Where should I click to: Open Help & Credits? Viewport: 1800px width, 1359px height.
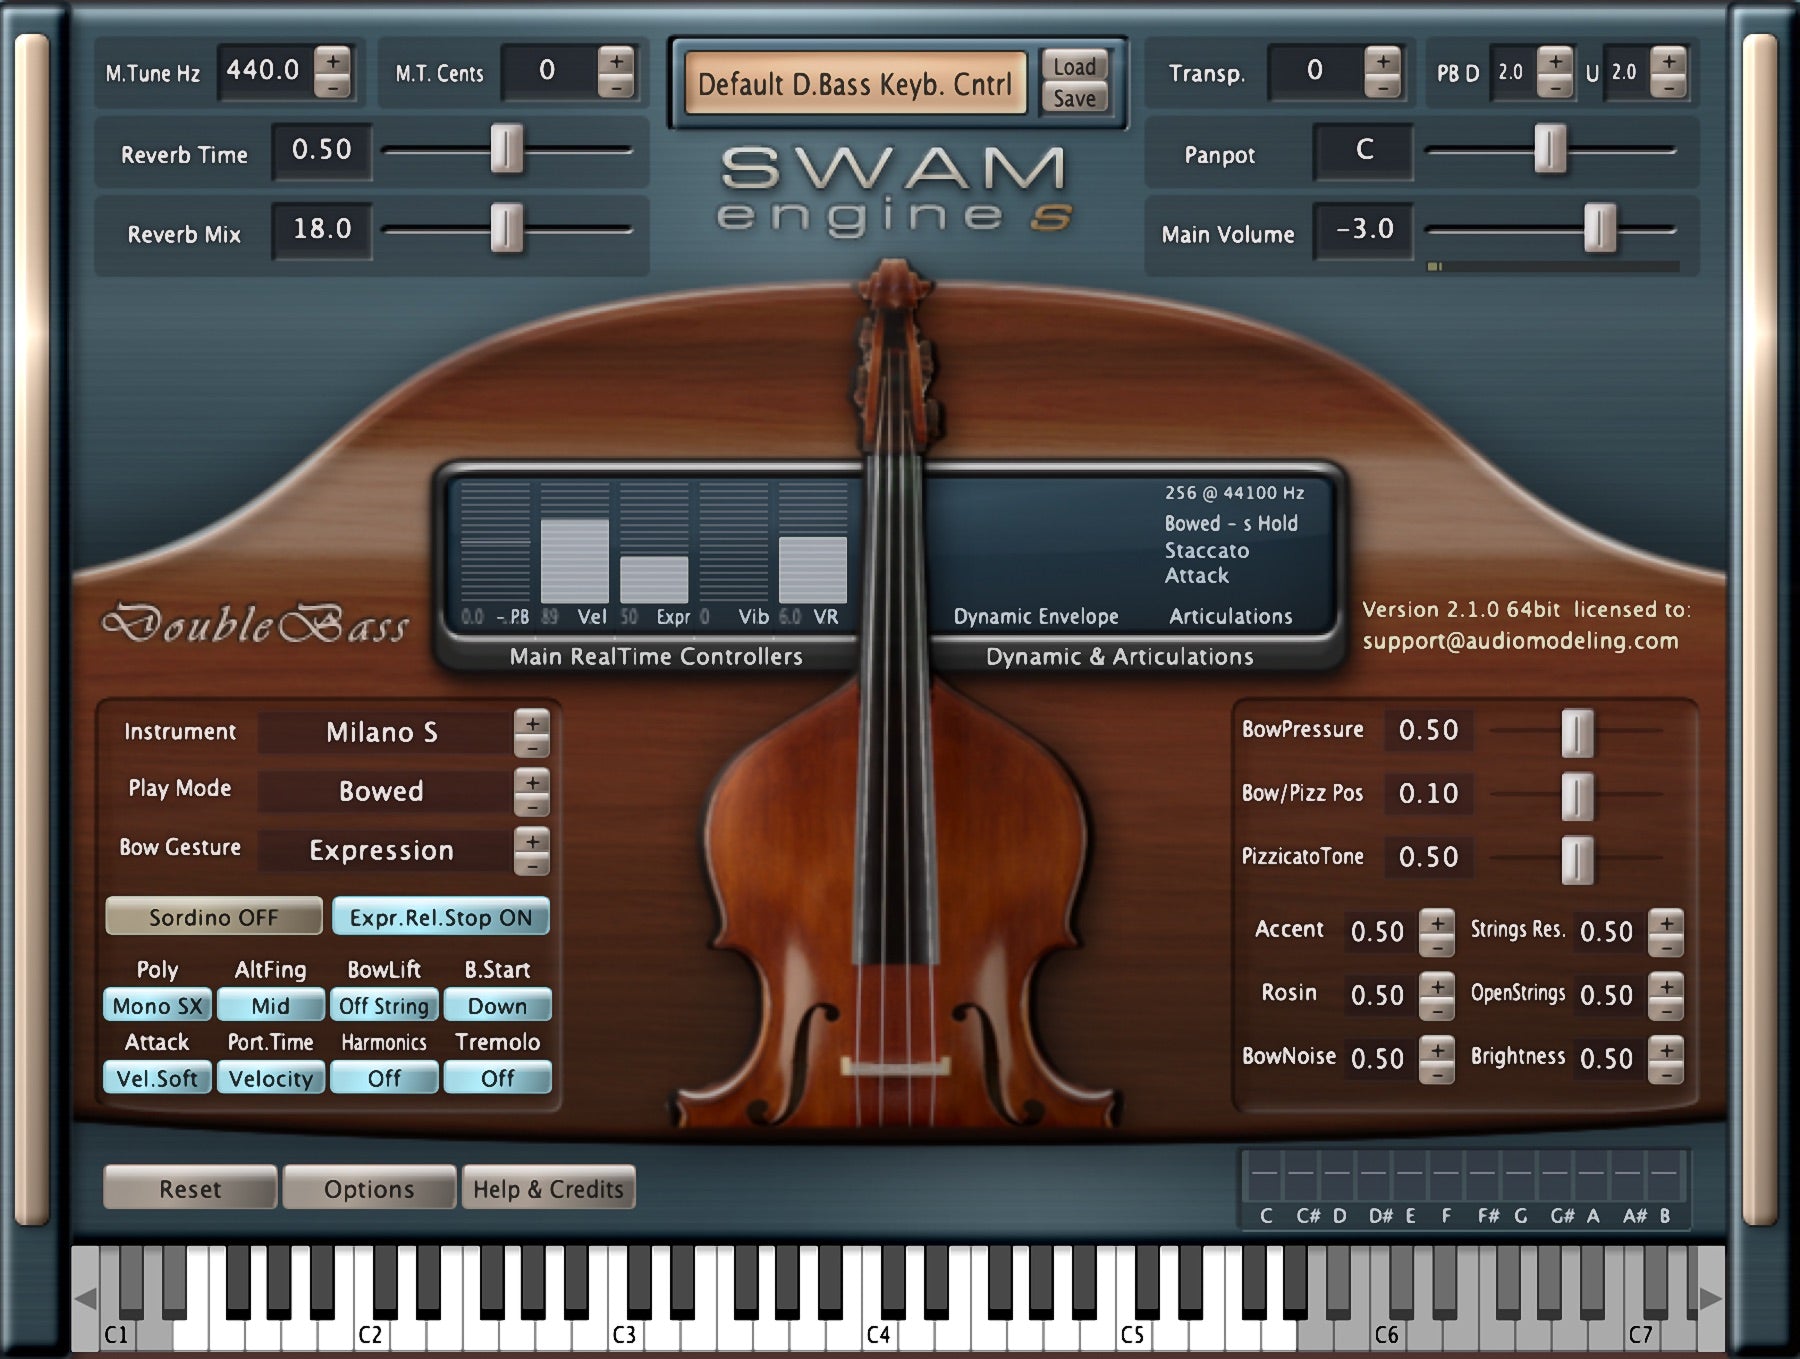pos(548,1188)
